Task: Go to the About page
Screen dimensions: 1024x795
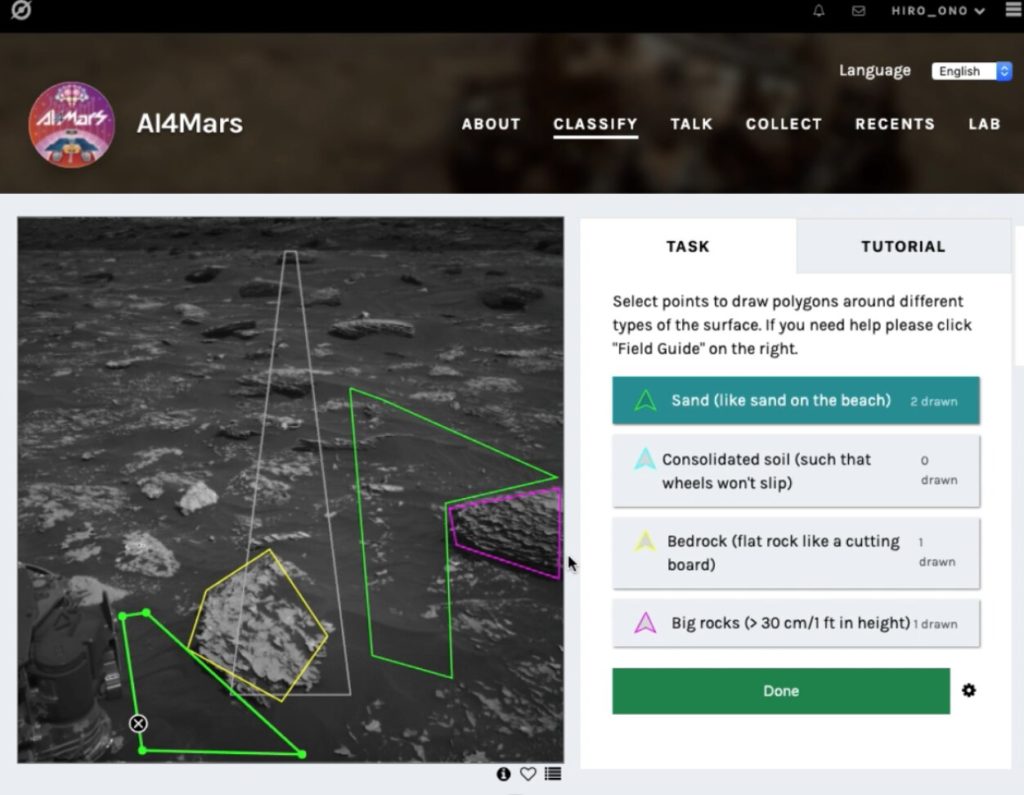Action: (x=491, y=124)
